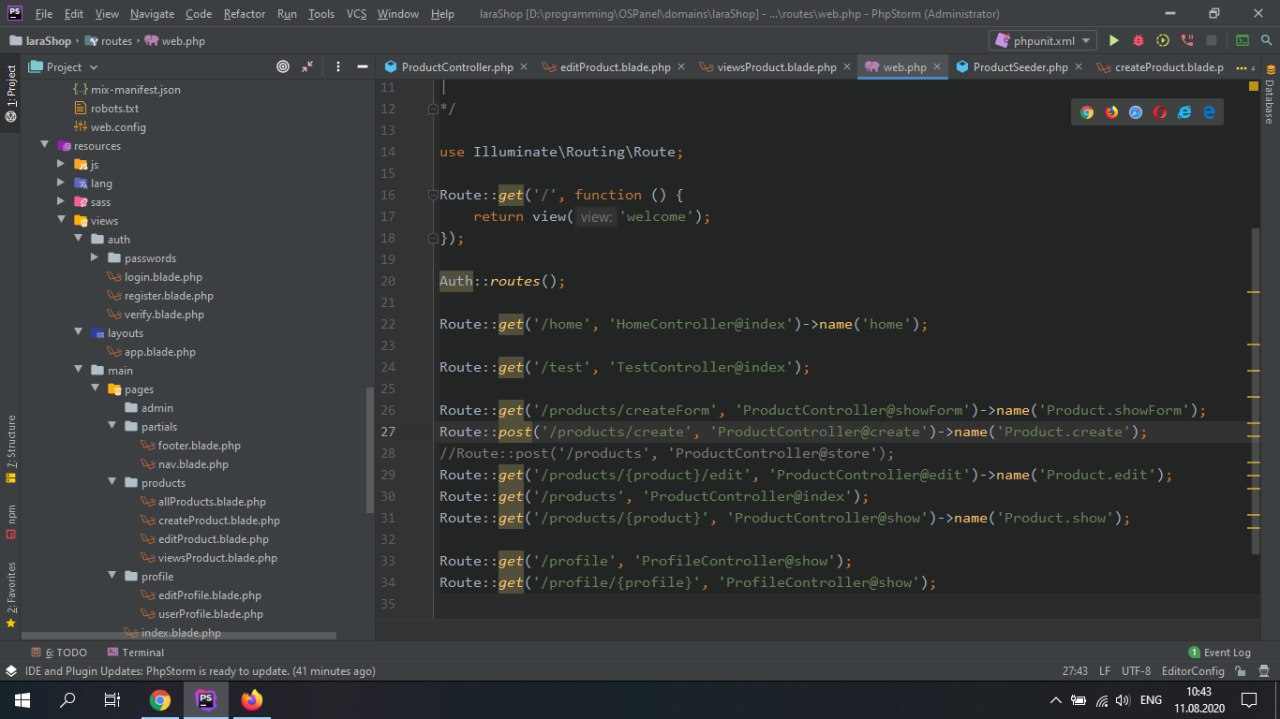Image resolution: width=1280 pixels, height=719 pixels.
Task: Collapse the views folder
Action: pos(61,220)
